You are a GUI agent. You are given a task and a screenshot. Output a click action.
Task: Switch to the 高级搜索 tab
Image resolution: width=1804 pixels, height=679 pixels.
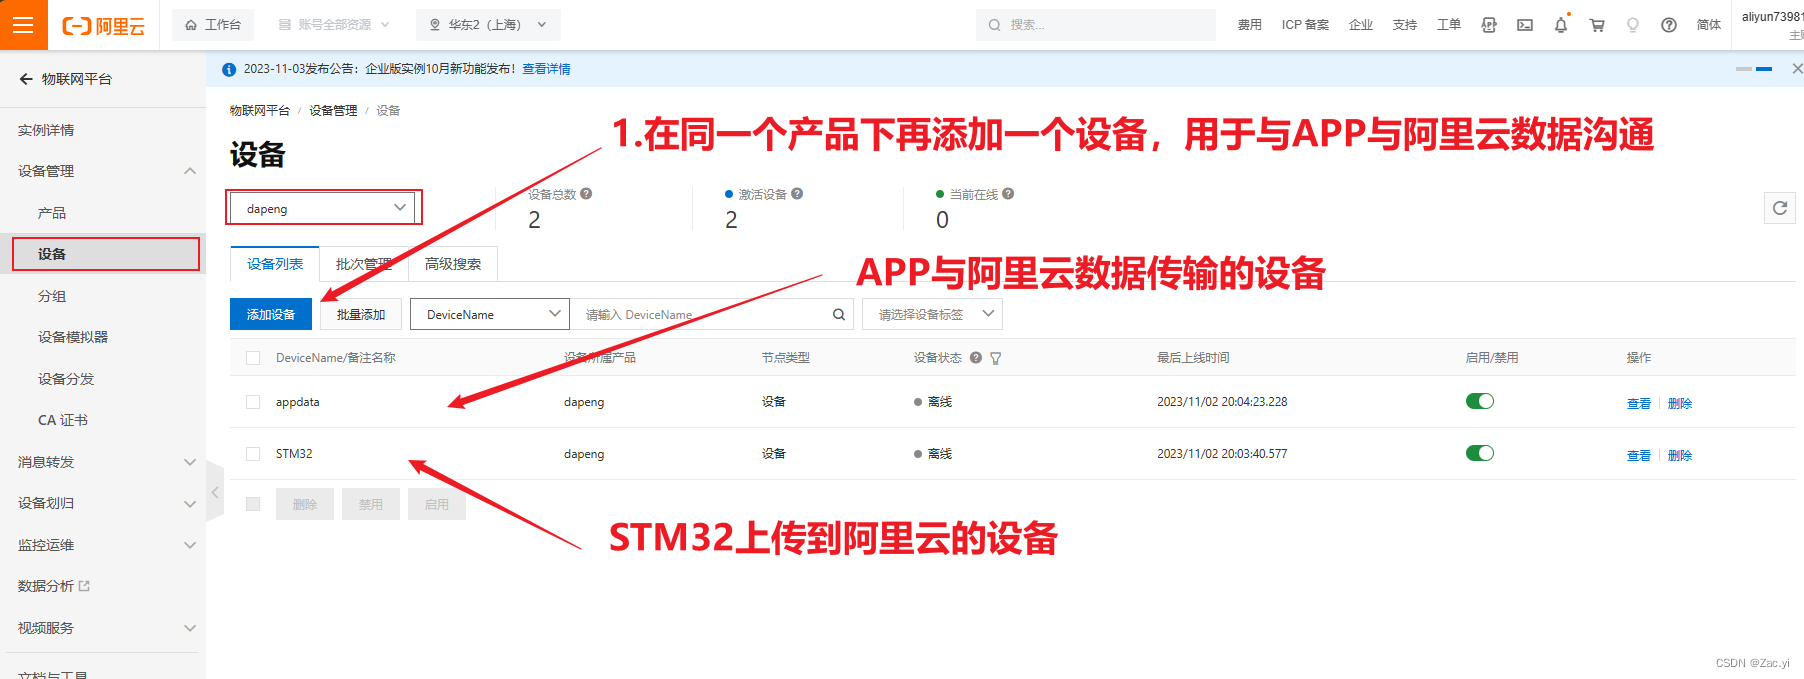453,264
